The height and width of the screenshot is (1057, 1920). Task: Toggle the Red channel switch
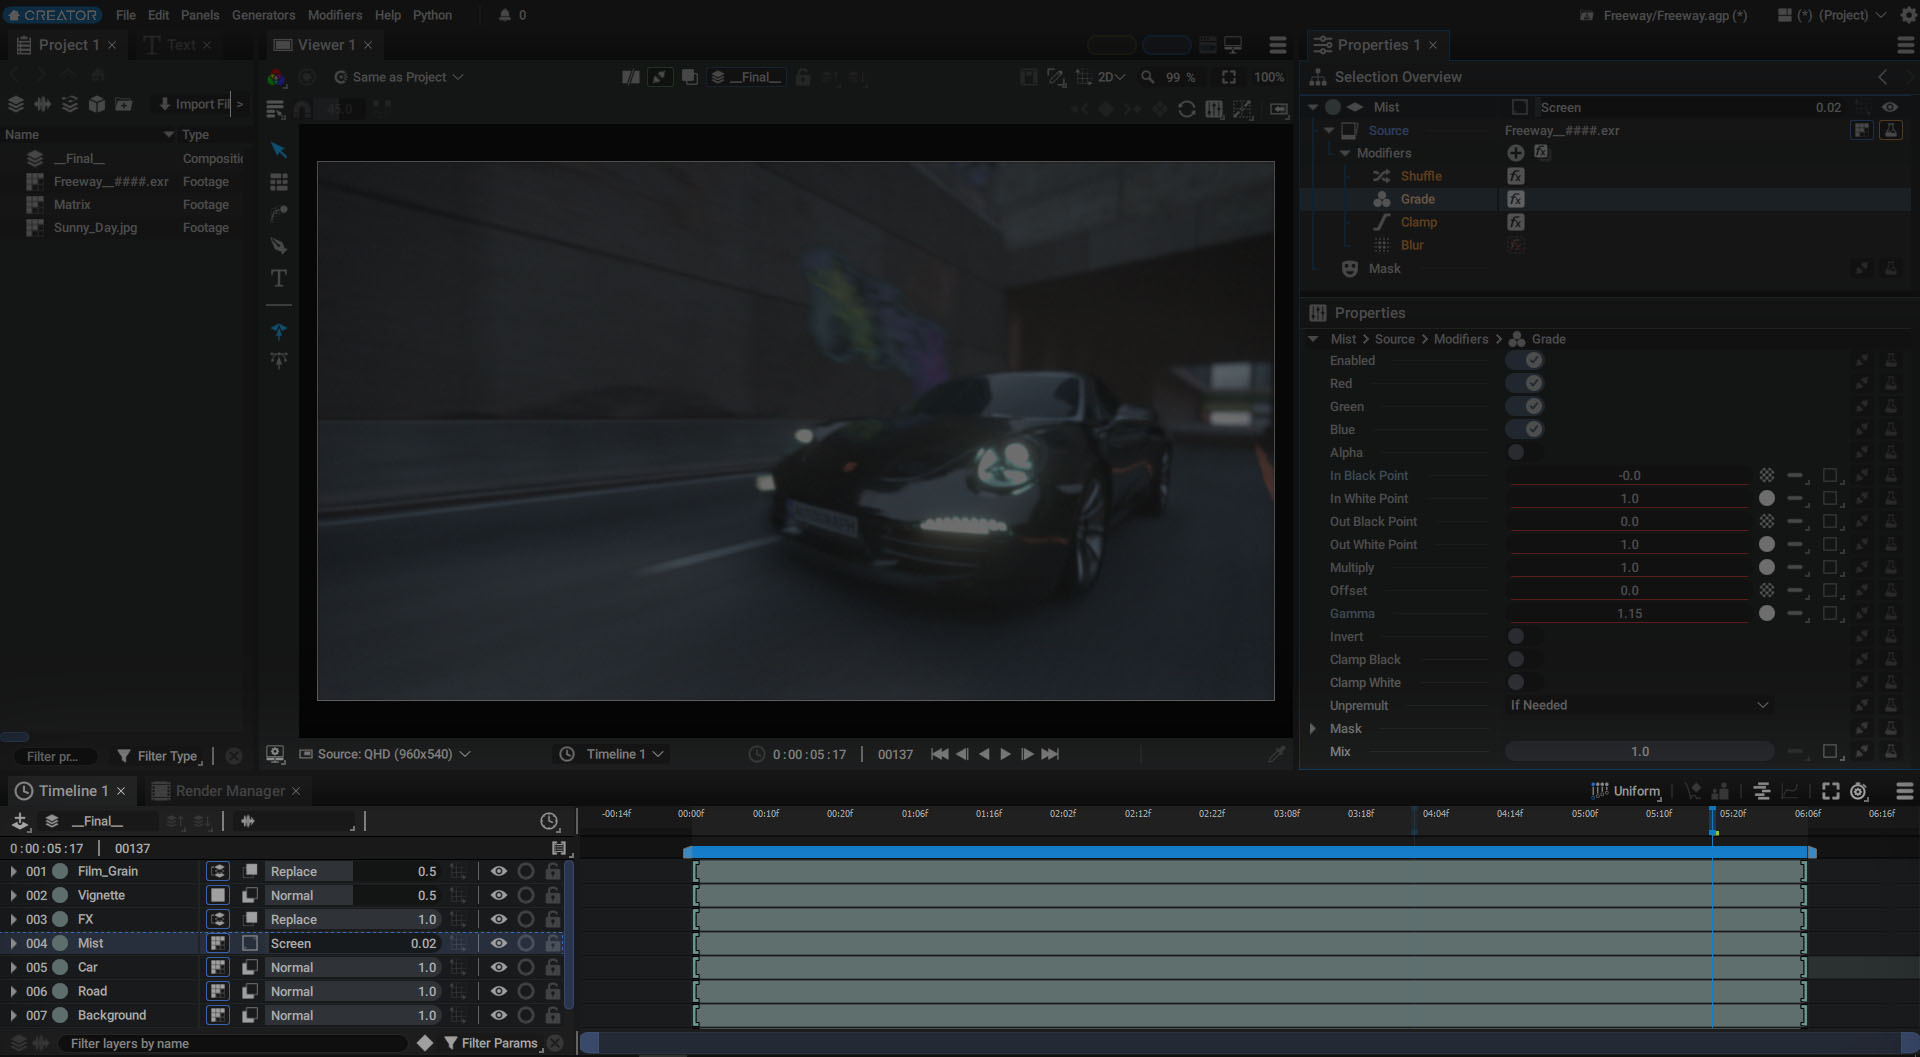click(1525, 383)
